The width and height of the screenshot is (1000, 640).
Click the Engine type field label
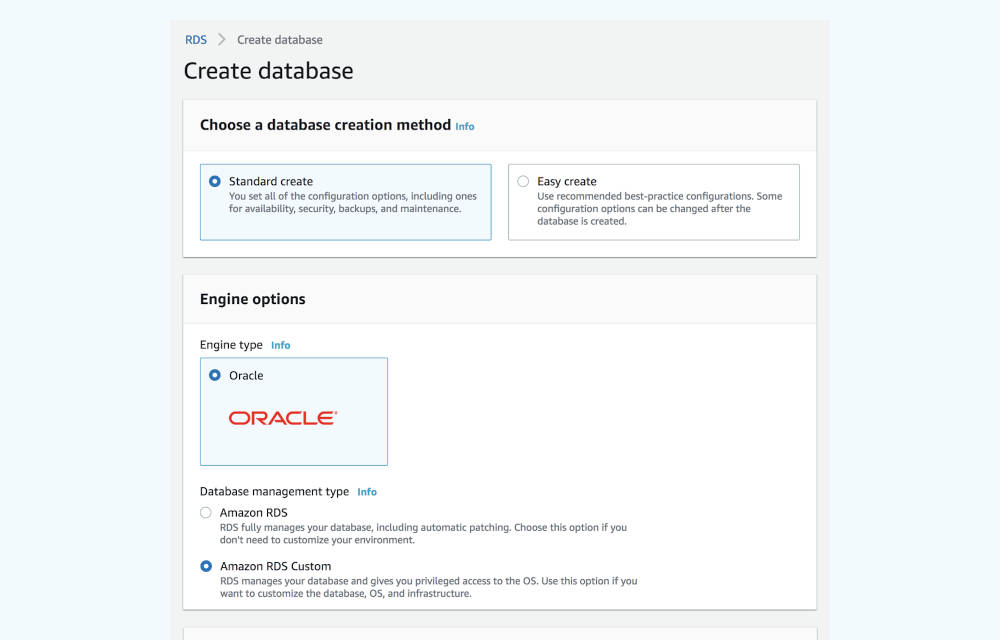pyautogui.click(x=231, y=345)
